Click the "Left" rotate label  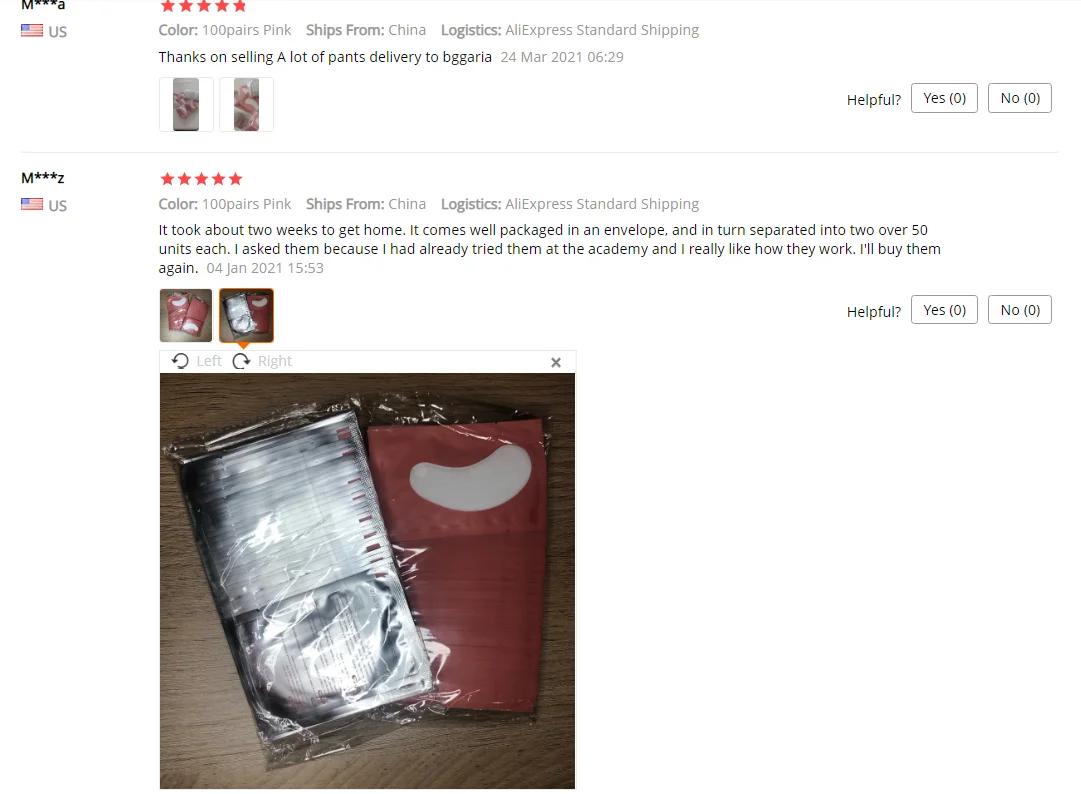[x=208, y=361]
